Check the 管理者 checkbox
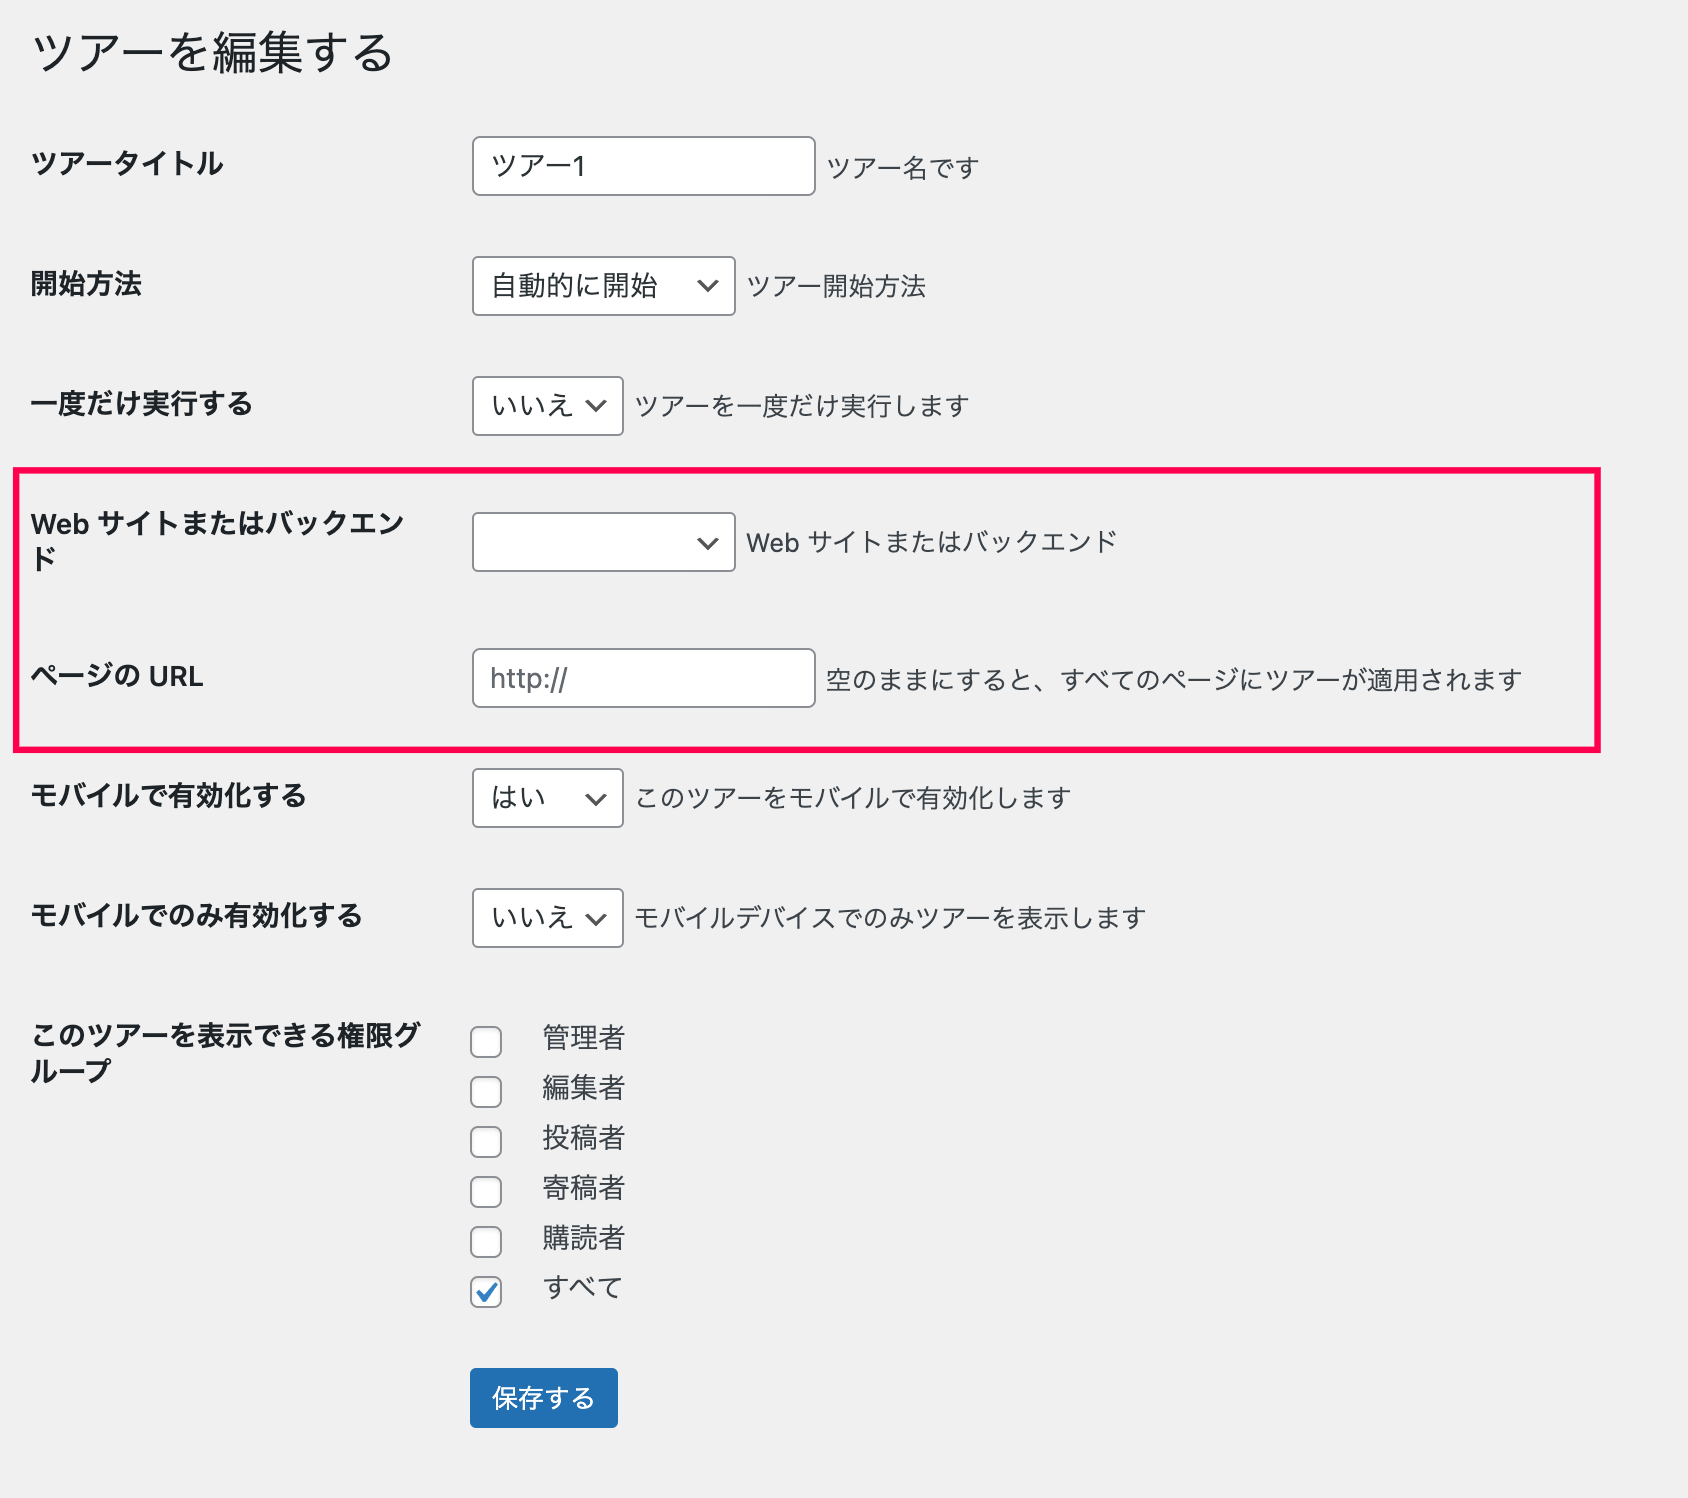Screen dimensions: 1688x1498 point(486,1041)
